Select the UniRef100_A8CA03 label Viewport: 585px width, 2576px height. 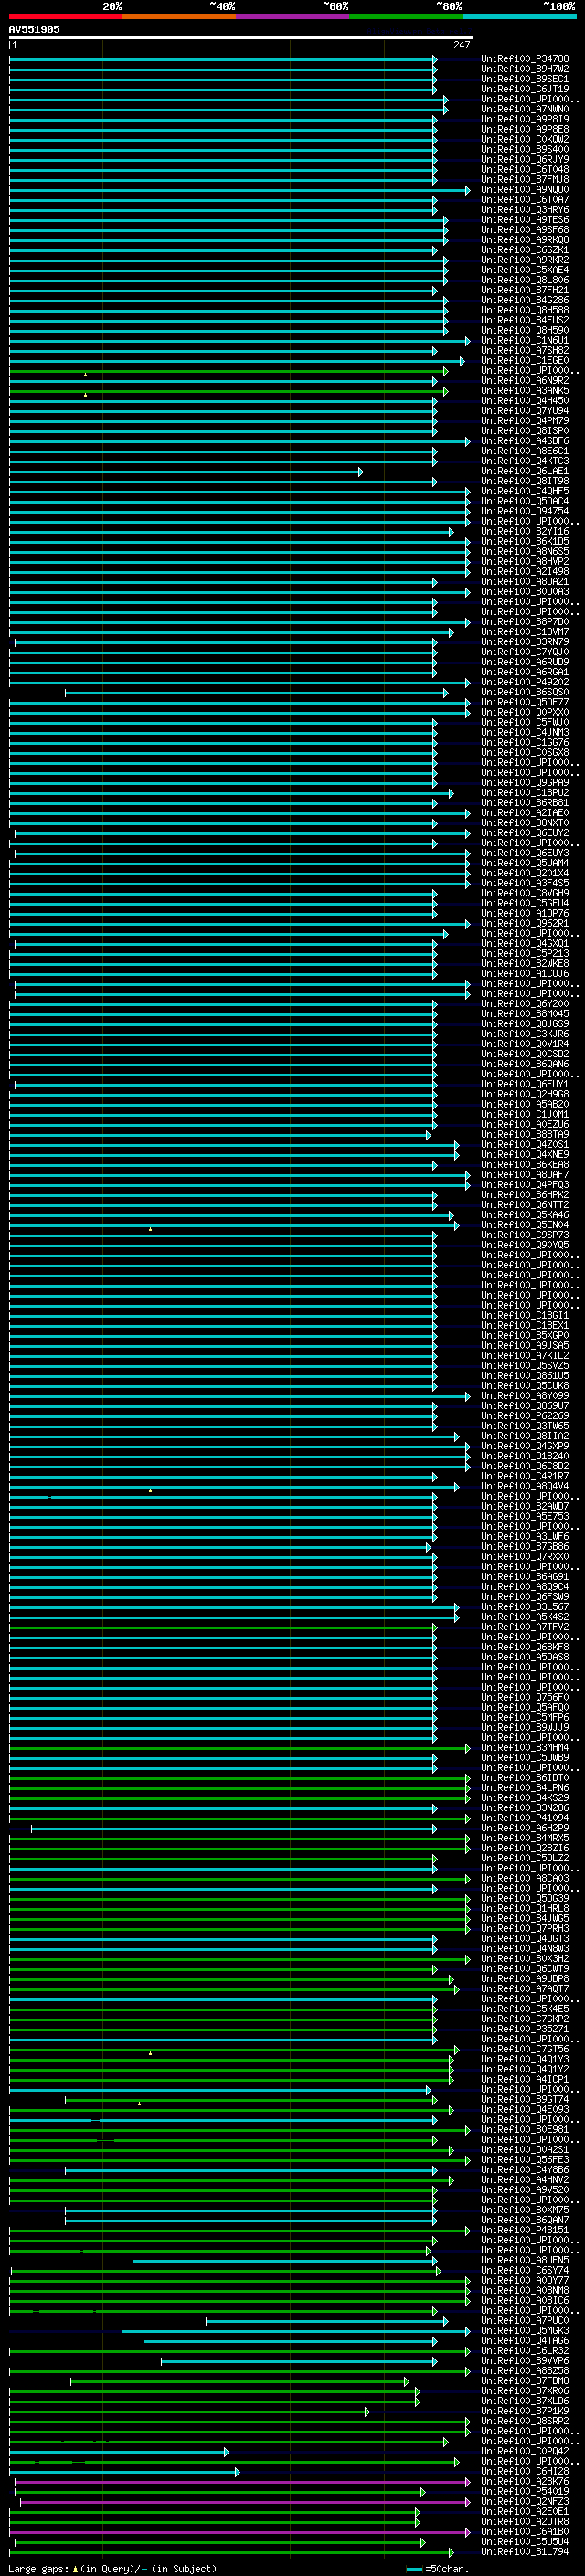pos(525,1878)
